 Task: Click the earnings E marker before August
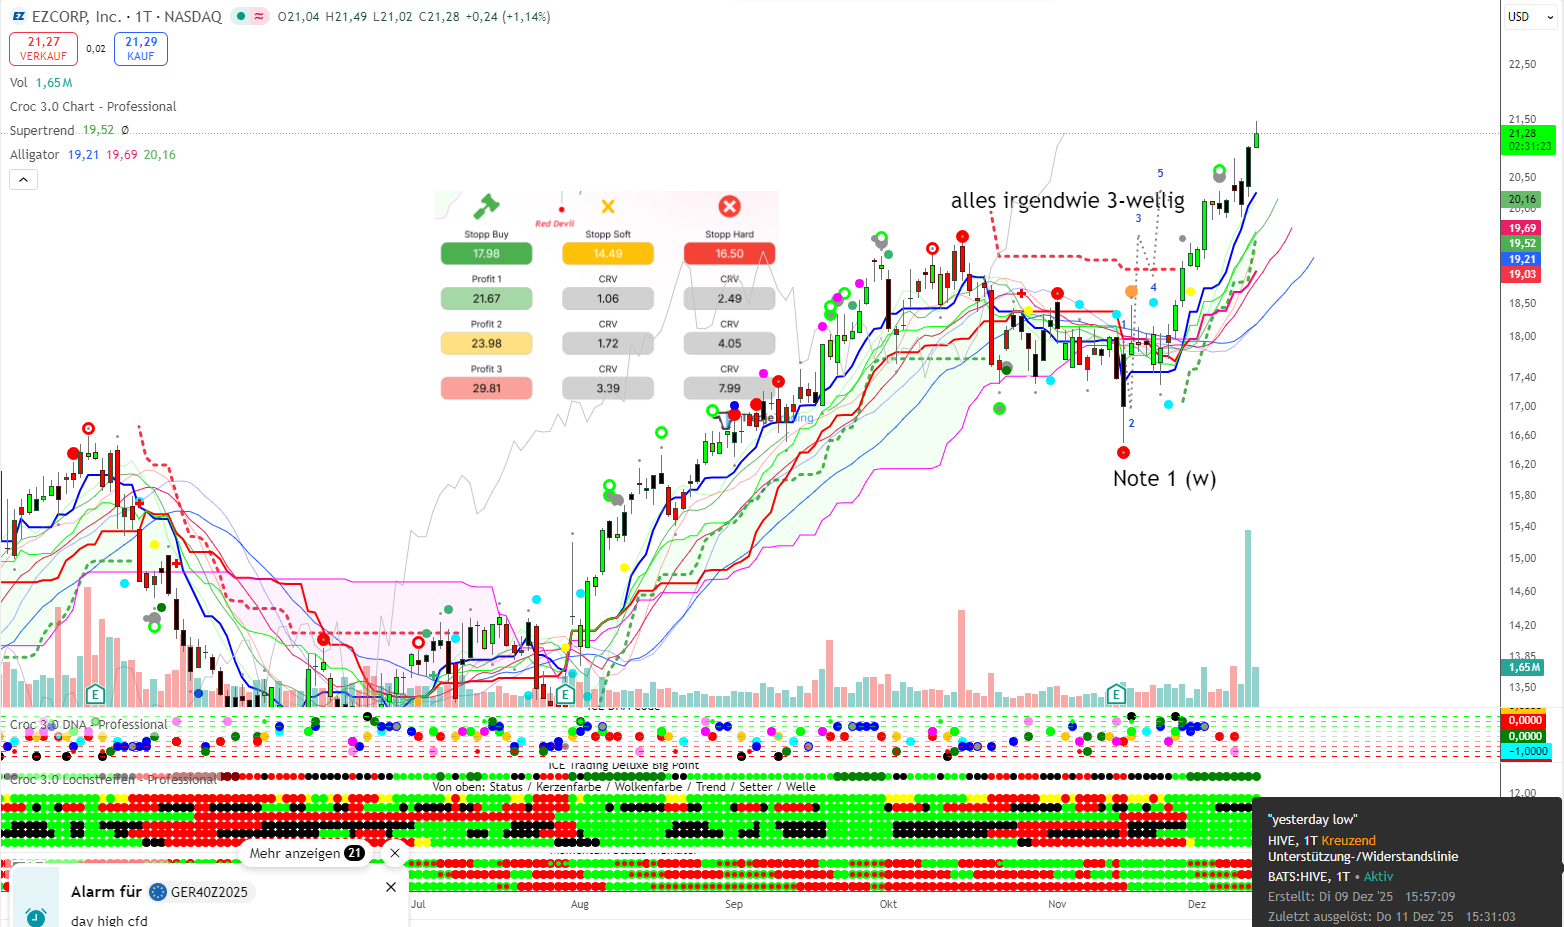pos(565,694)
